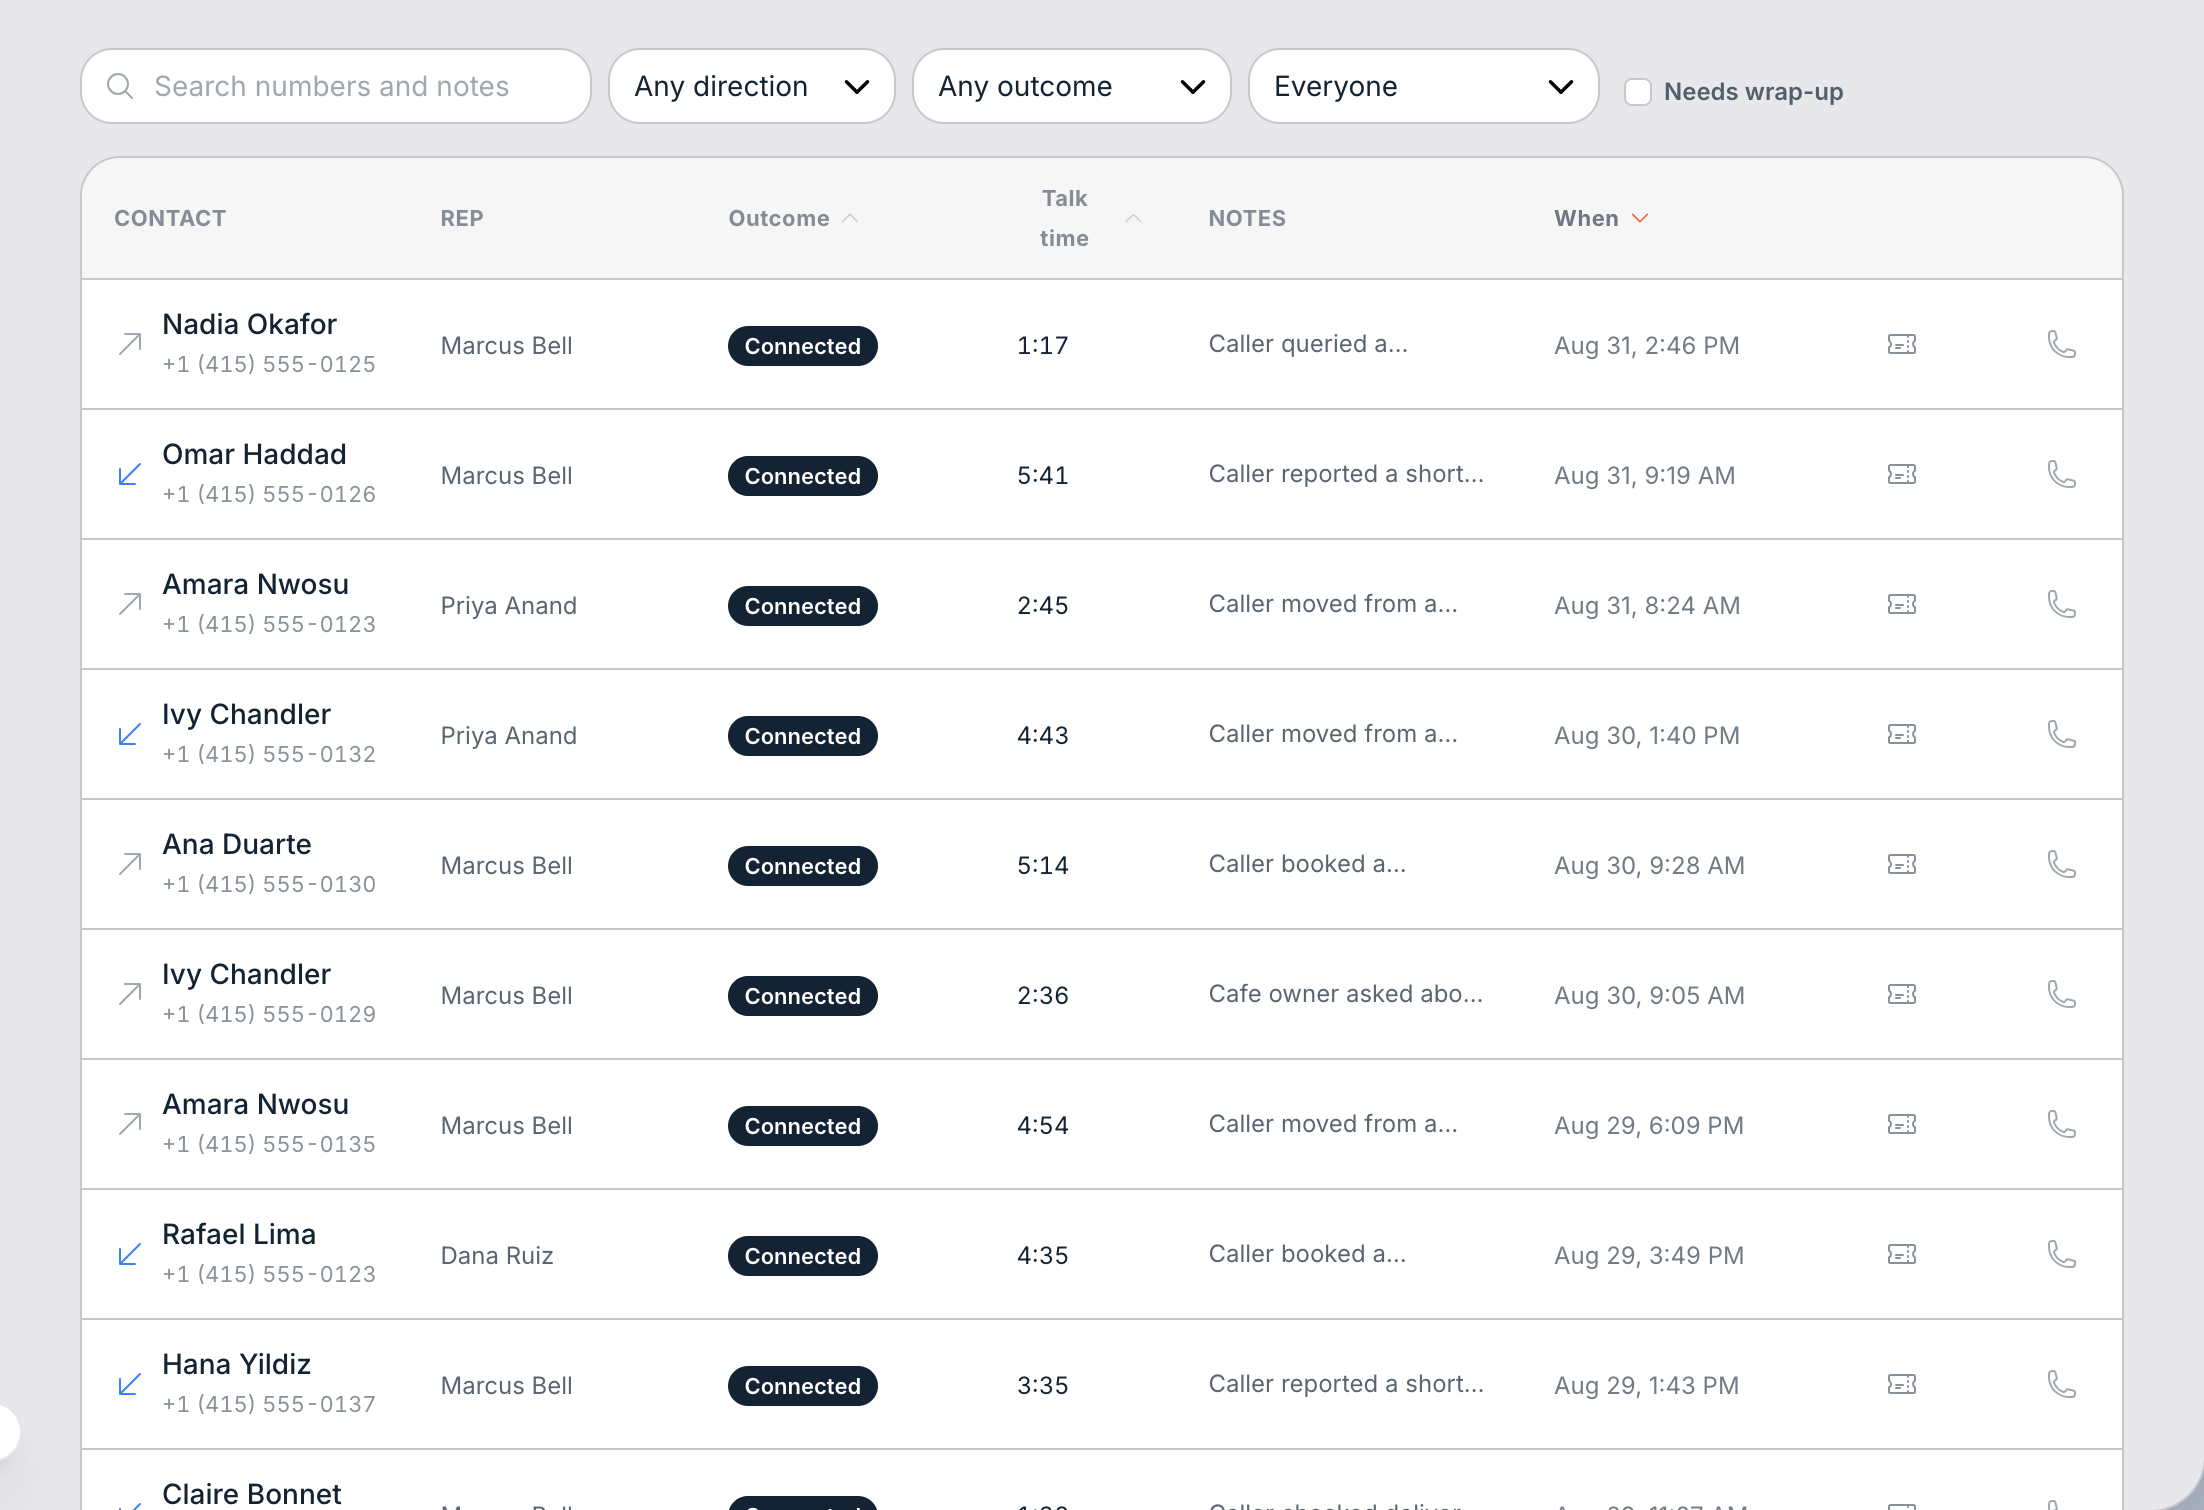Open contact Rafael Lima
The height and width of the screenshot is (1510, 2204).
(239, 1234)
